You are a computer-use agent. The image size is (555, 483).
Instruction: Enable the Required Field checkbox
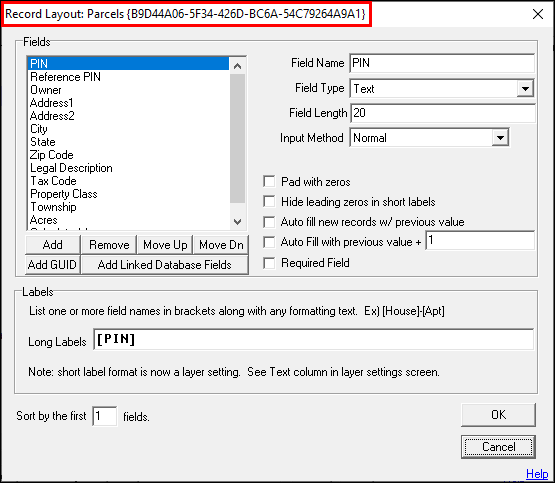click(269, 263)
